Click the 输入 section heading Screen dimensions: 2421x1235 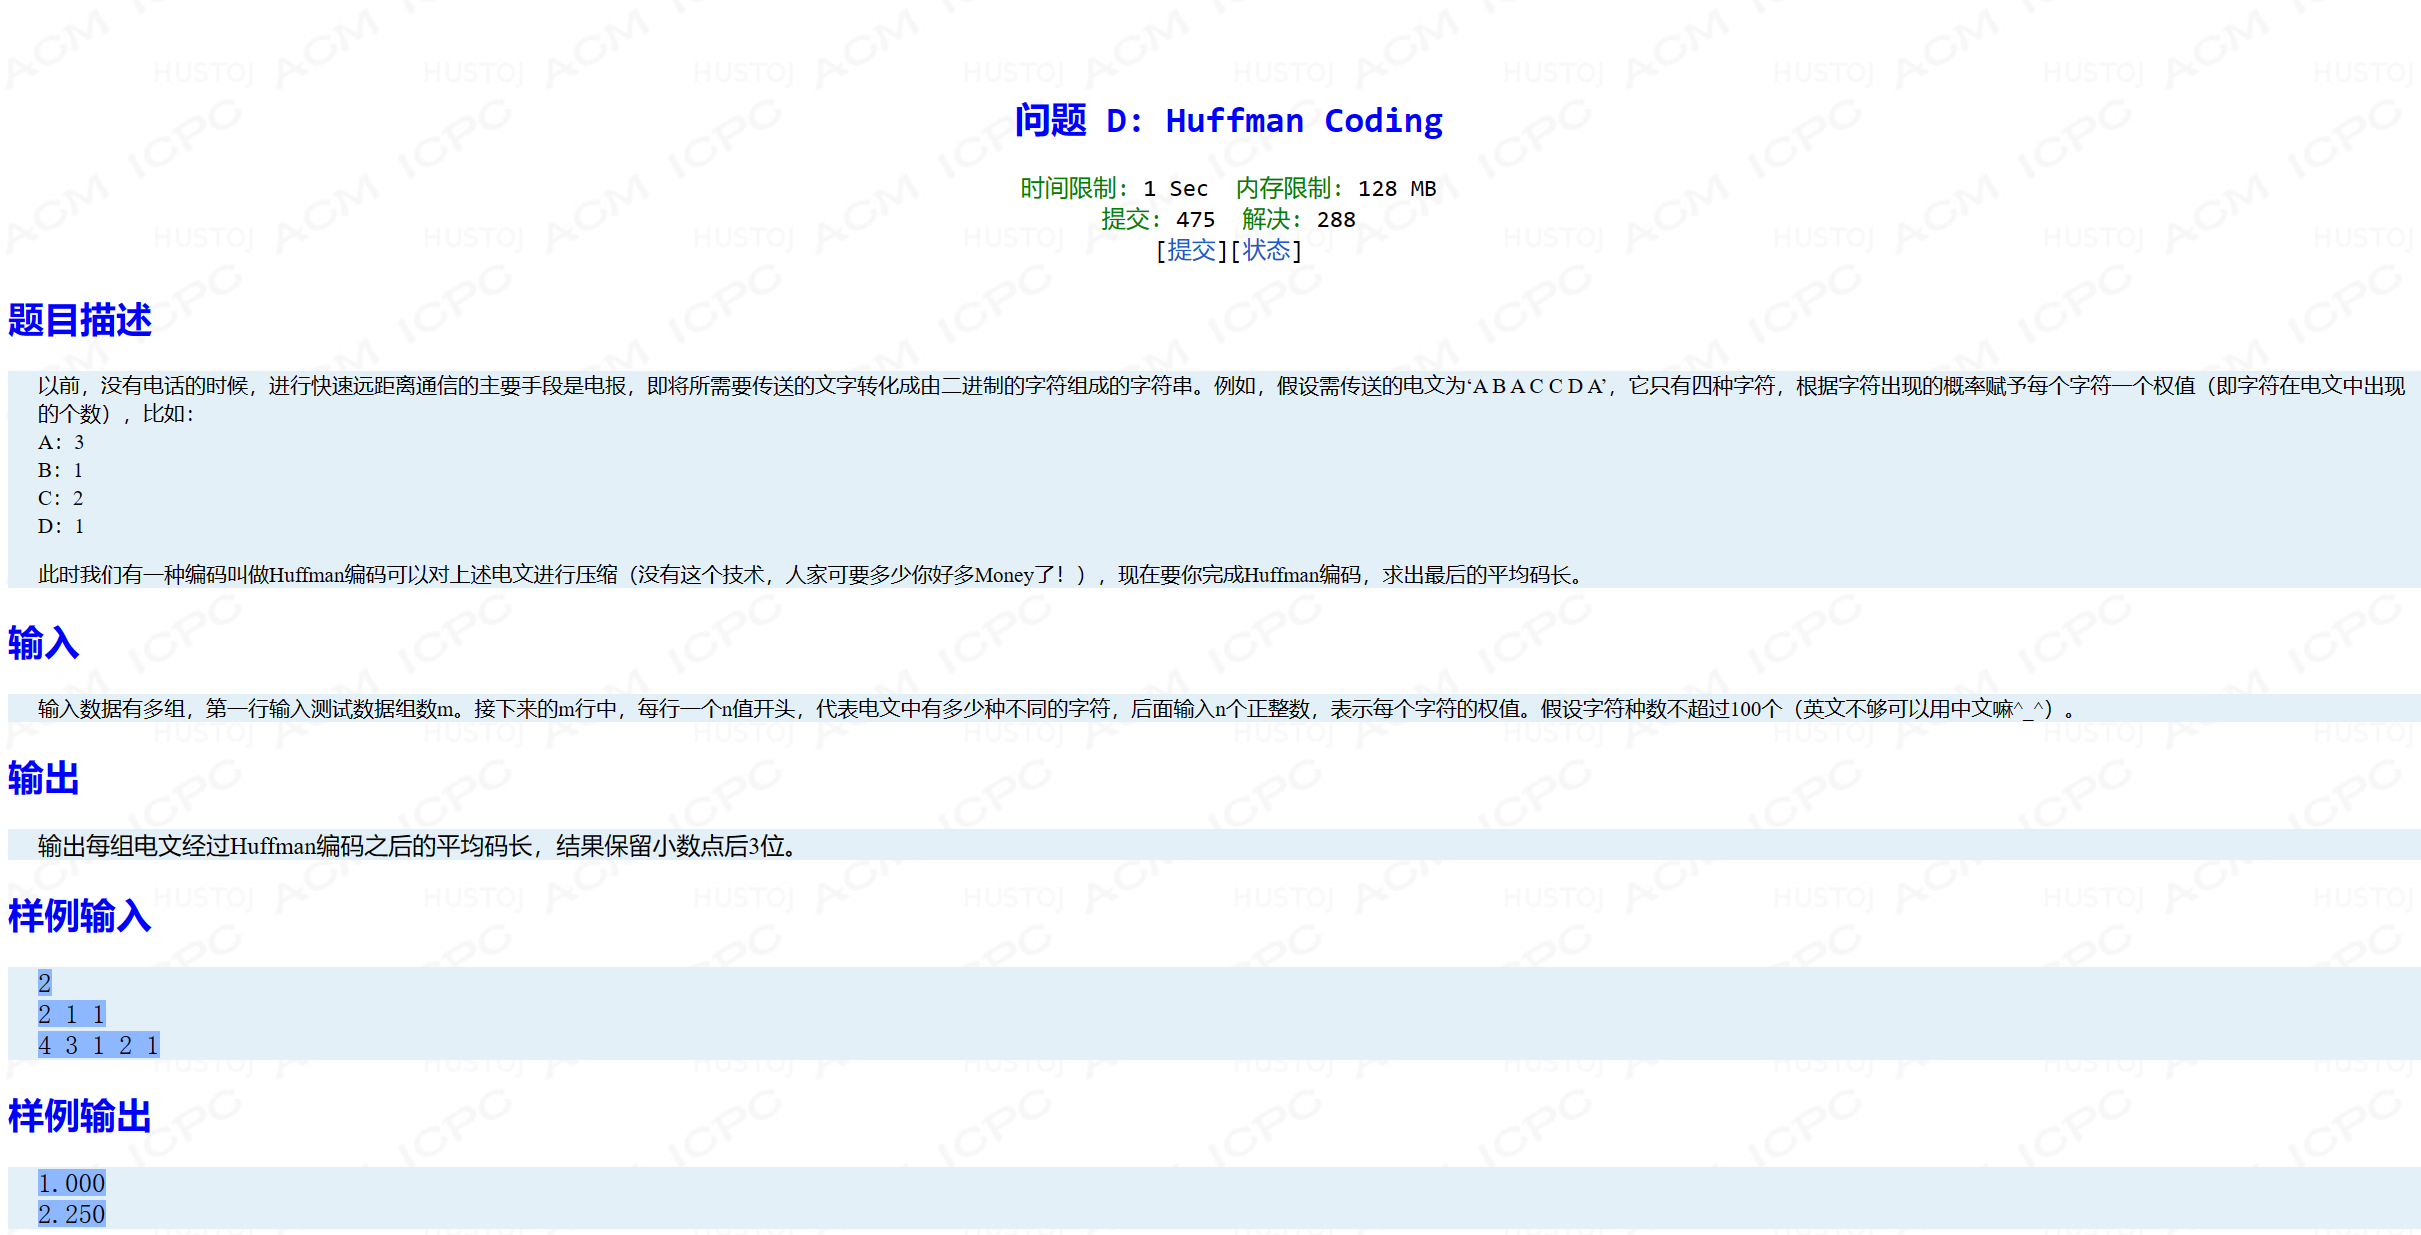pyautogui.click(x=43, y=643)
